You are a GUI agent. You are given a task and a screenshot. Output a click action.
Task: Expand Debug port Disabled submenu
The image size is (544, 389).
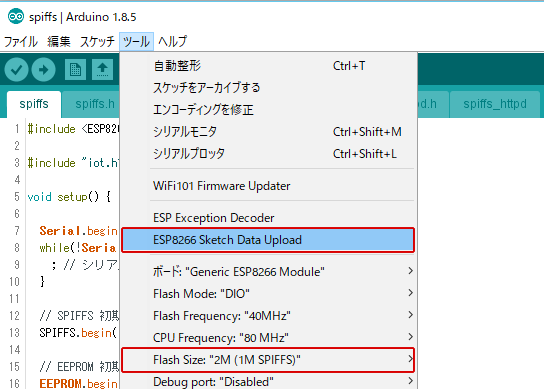click(x=269, y=381)
